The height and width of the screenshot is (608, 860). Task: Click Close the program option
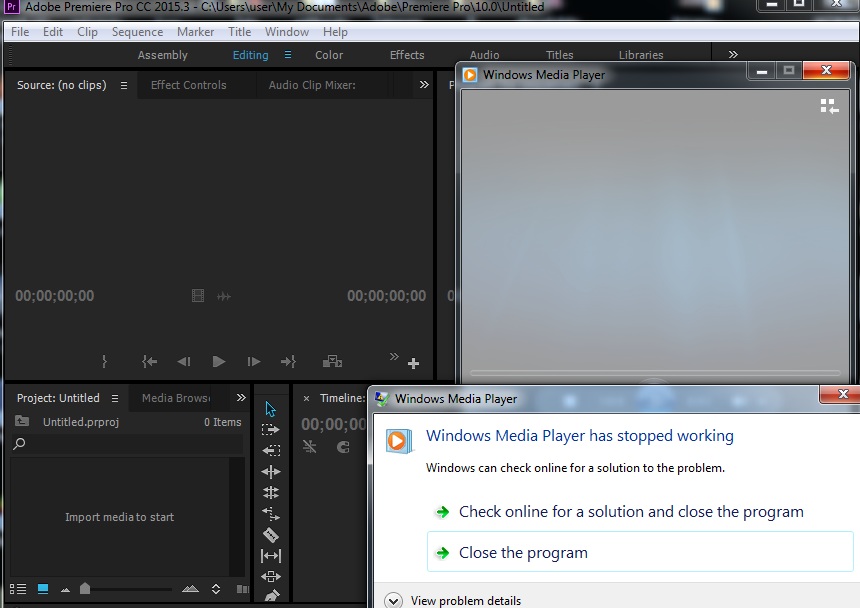click(x=523, y=553)
